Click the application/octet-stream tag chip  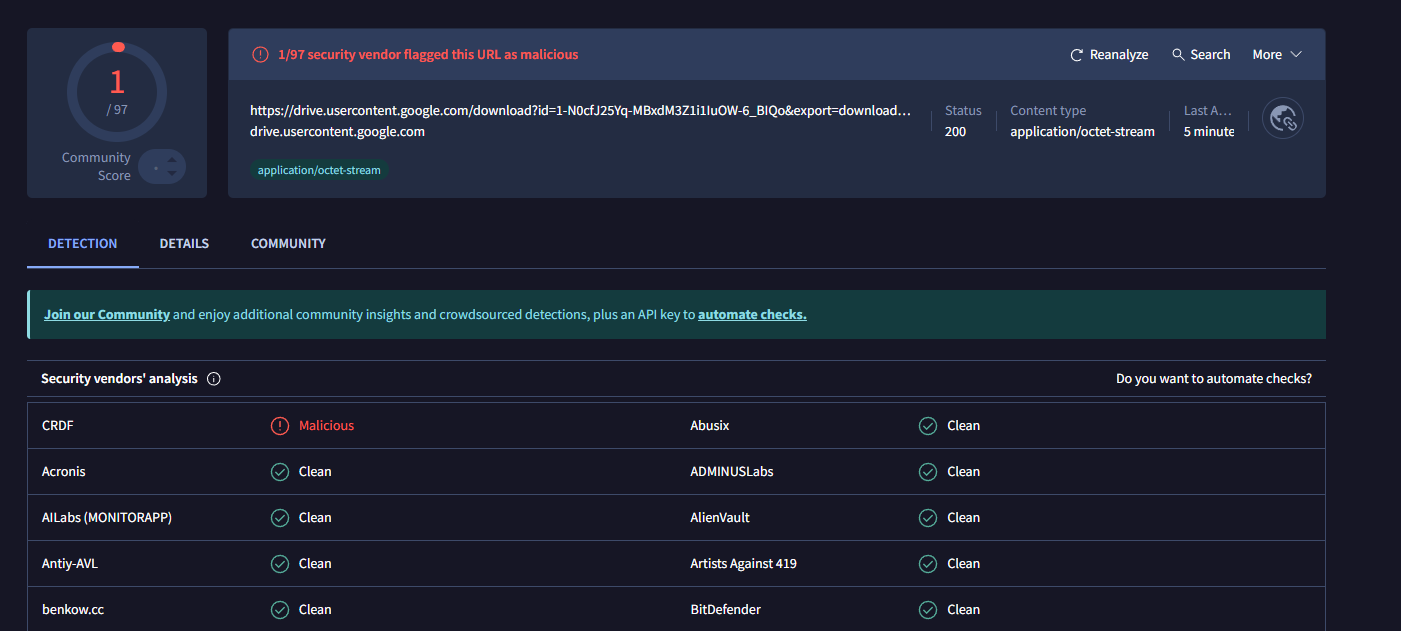(x=319, y=170)
